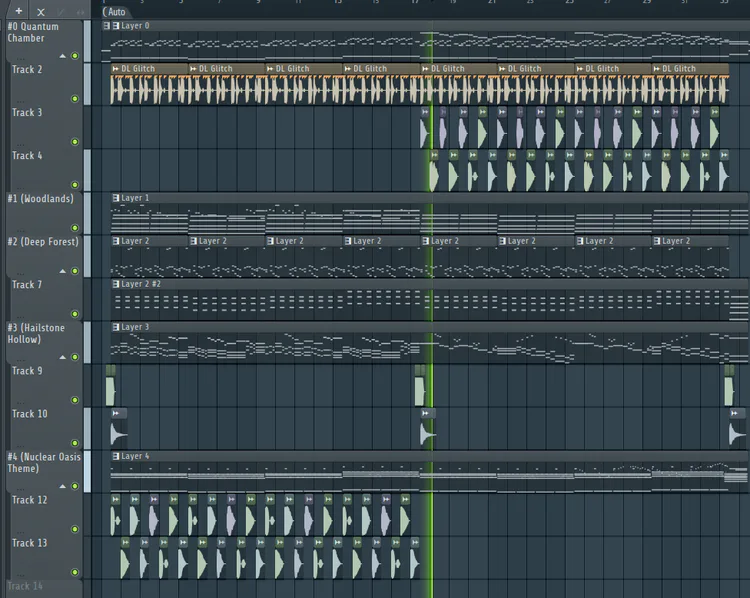Click the first DL Glitch clip's audio icon
750x598 pixels.
(x=115, y=68)
